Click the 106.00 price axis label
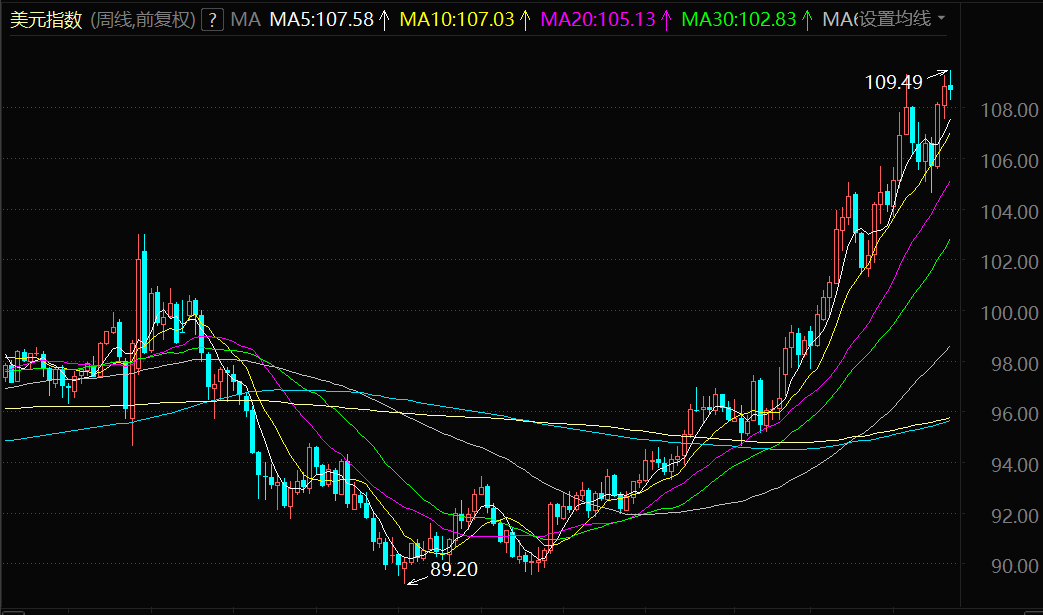 [1009, 161]
